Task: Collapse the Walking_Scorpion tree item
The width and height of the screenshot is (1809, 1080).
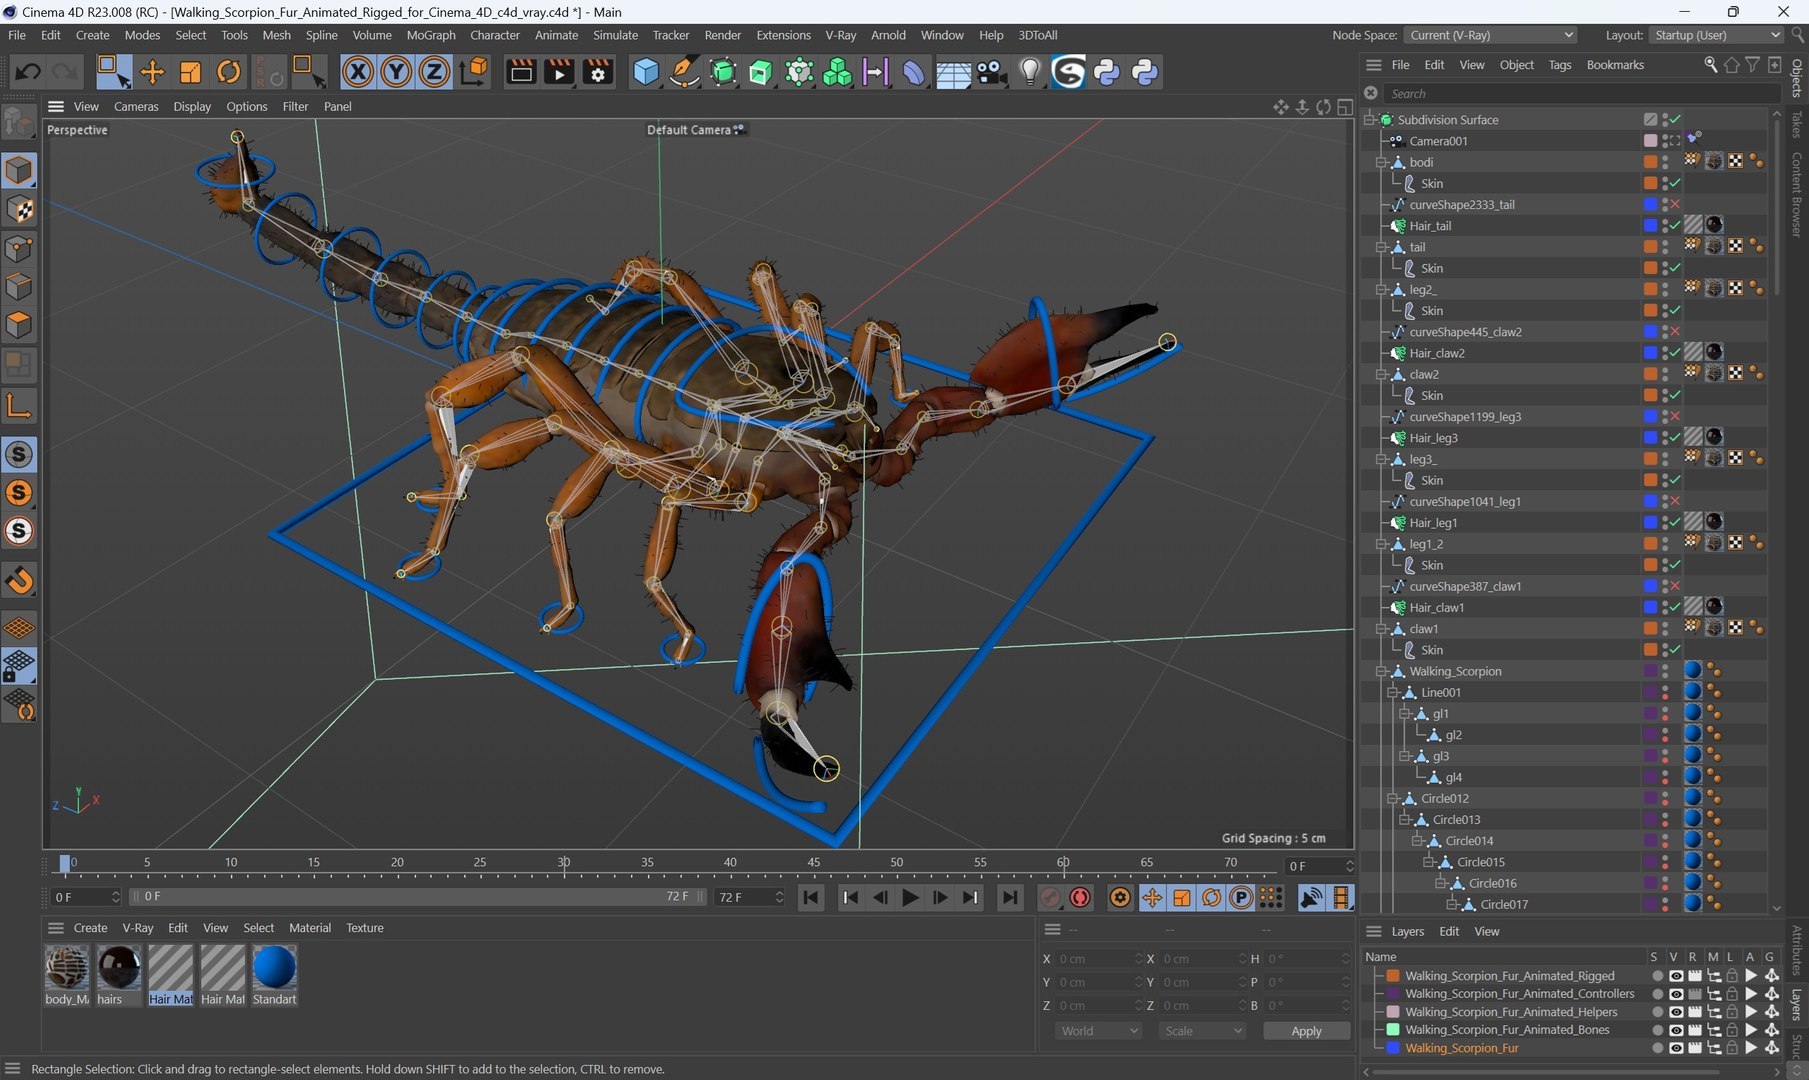Action: point(1381,671)
